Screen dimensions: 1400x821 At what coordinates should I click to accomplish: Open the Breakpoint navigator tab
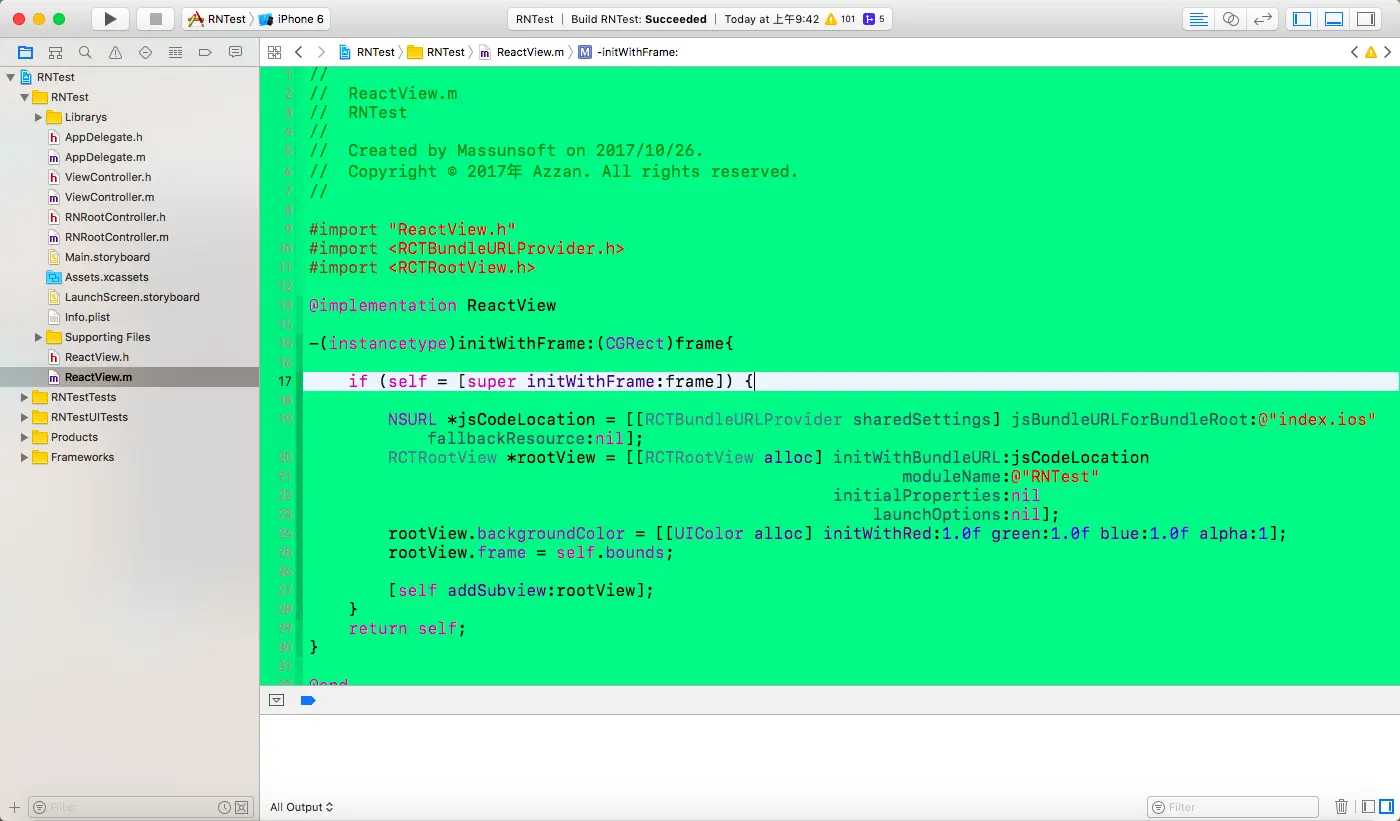[x=205, y=52]
